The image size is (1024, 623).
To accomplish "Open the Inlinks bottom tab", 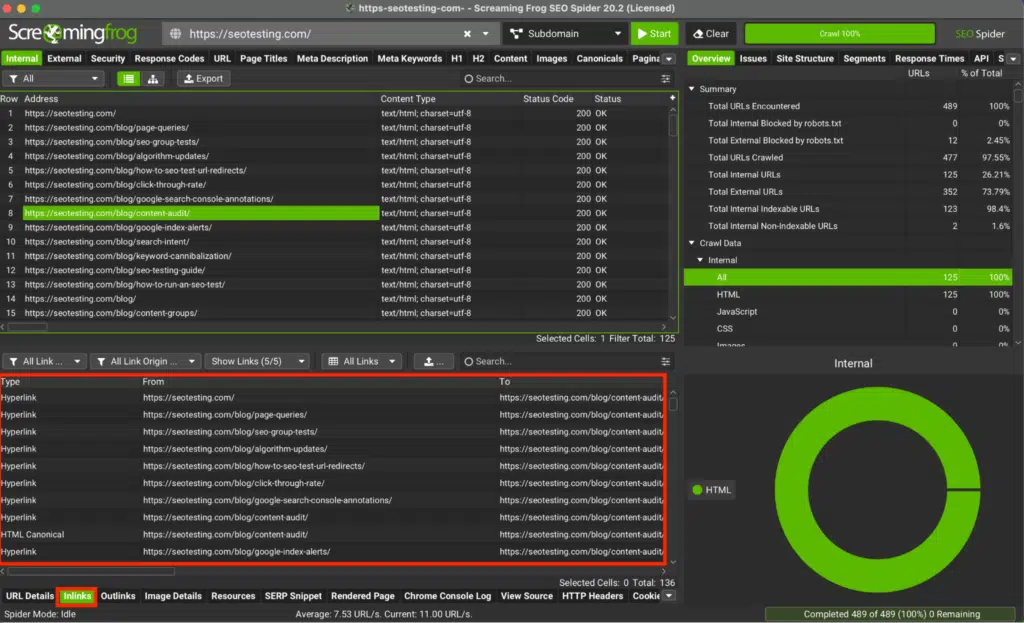I will [x=77, y=596].
